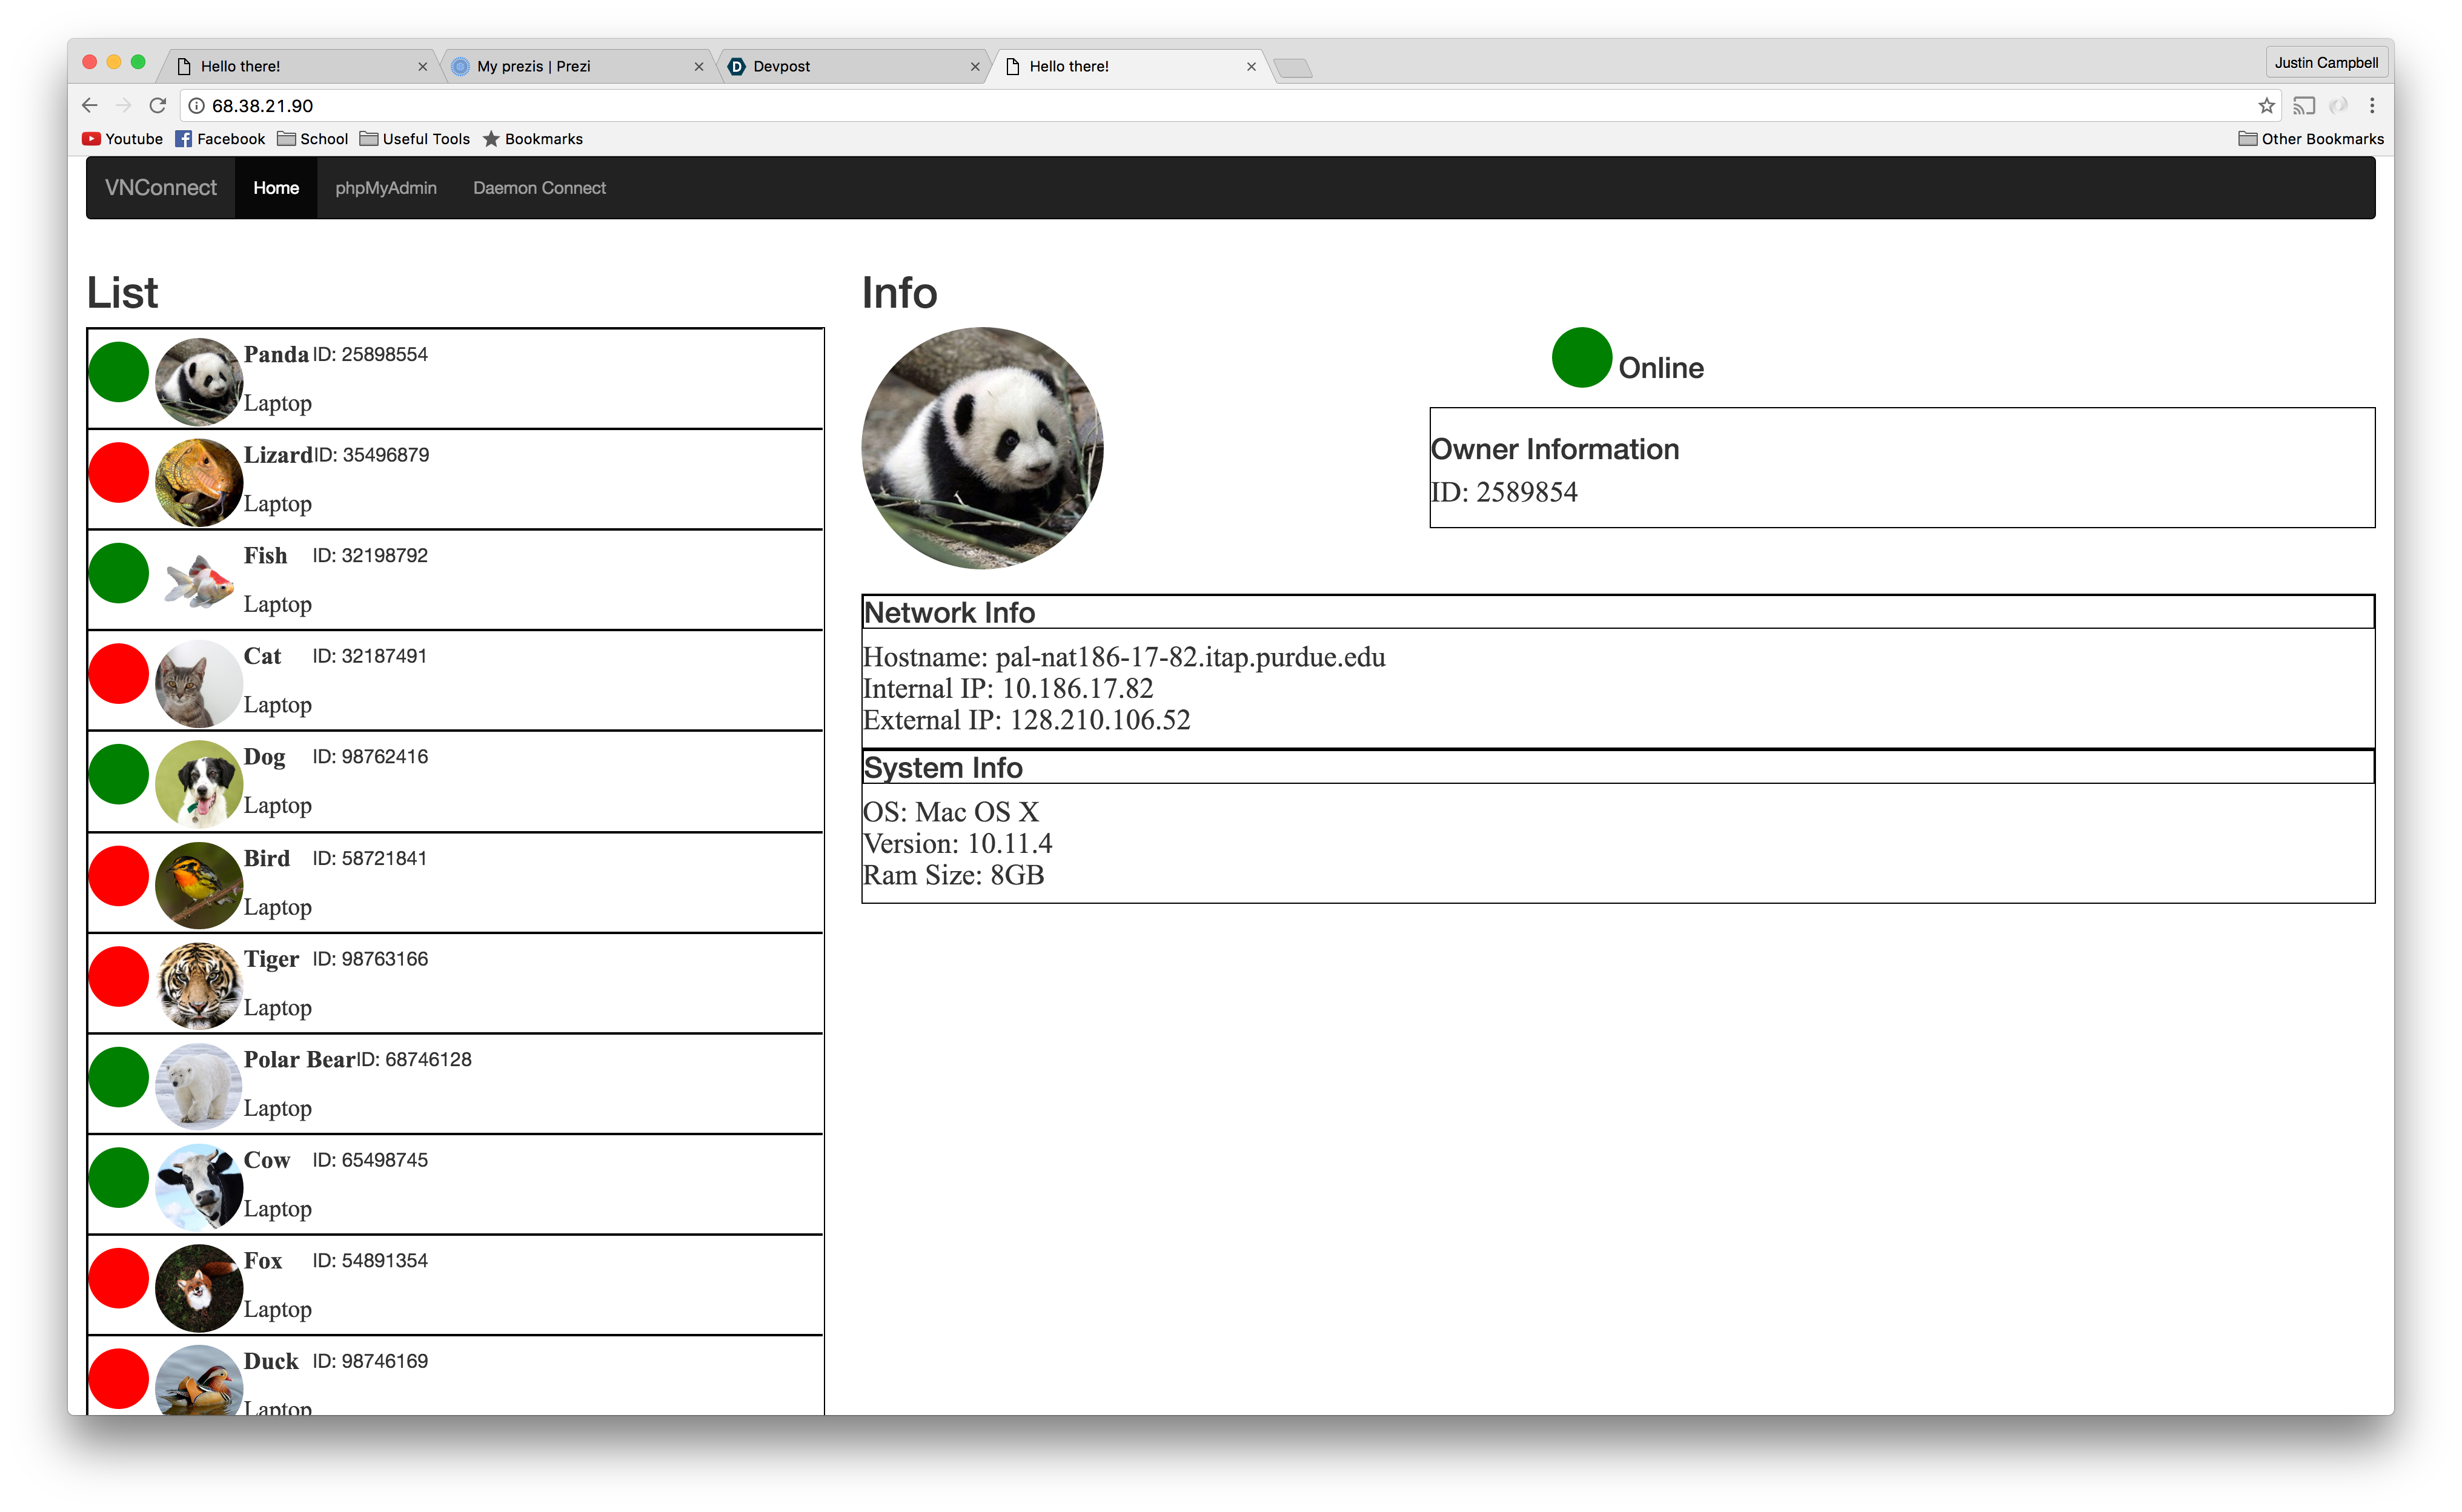This screenshot has height=1512, width=2462.
Task: Click the address bar URL field
Action: (1200, 105)
